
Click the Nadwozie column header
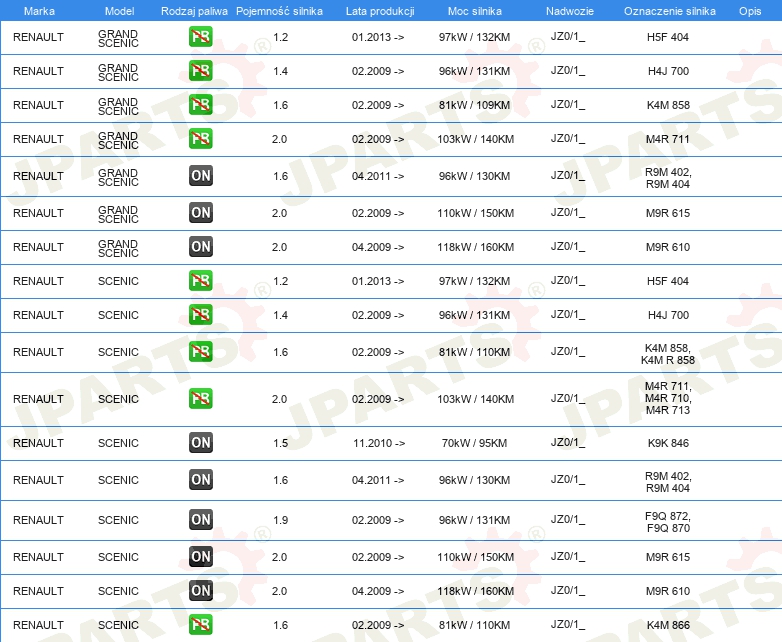pos(570,11)
